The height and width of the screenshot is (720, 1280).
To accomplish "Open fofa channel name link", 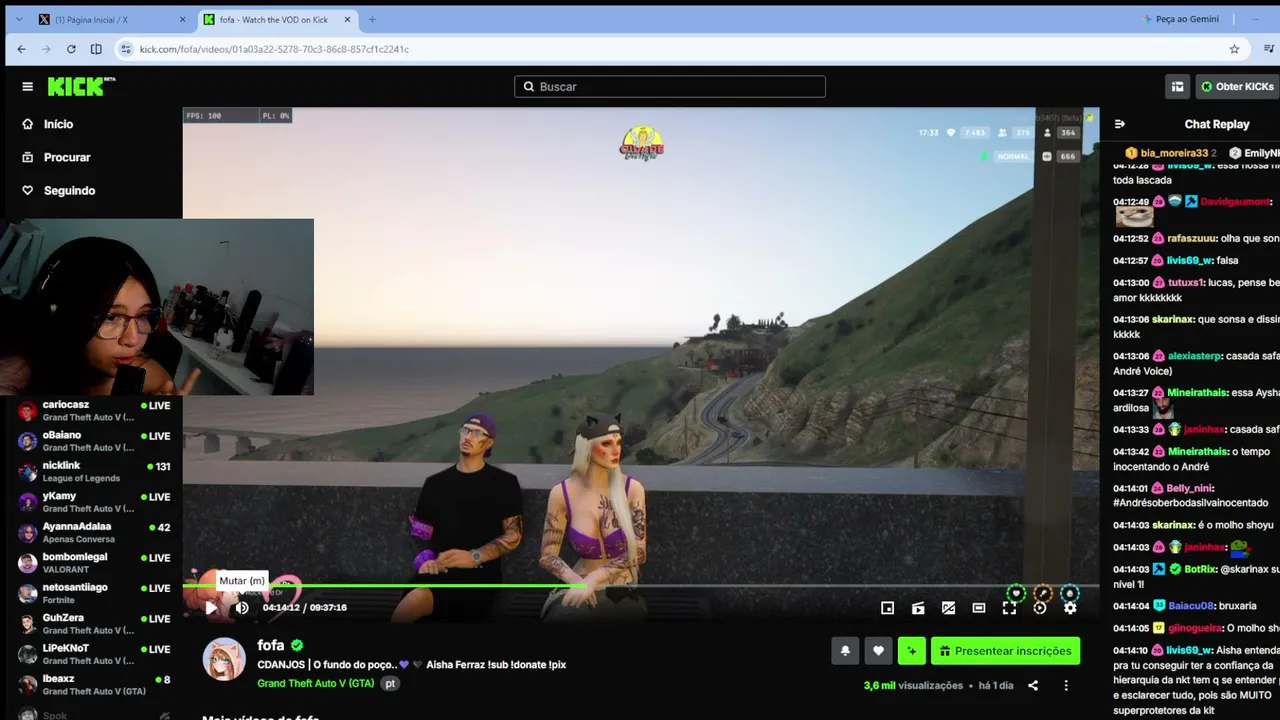I will click(271, 645).
